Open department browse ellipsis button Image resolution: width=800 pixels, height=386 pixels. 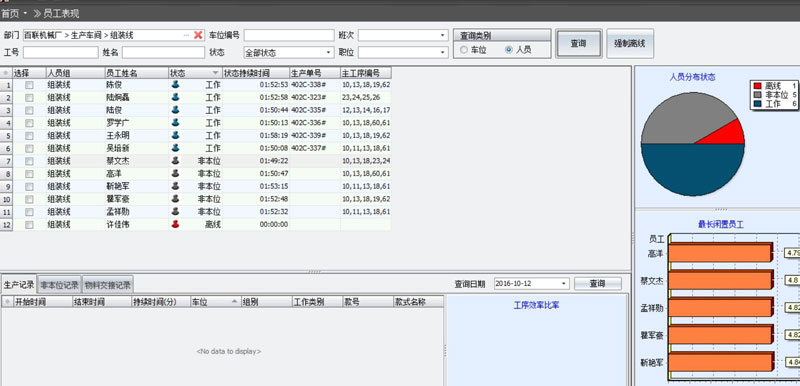point(186,35)
